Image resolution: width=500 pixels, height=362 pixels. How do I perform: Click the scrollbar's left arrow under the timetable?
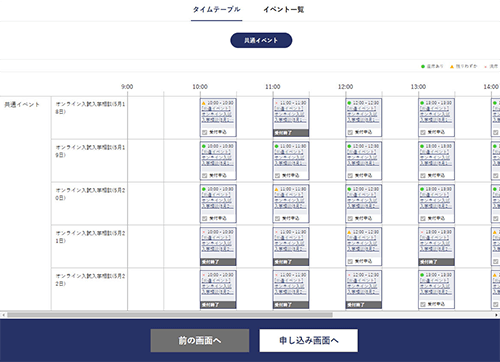[x=3, y=315]
